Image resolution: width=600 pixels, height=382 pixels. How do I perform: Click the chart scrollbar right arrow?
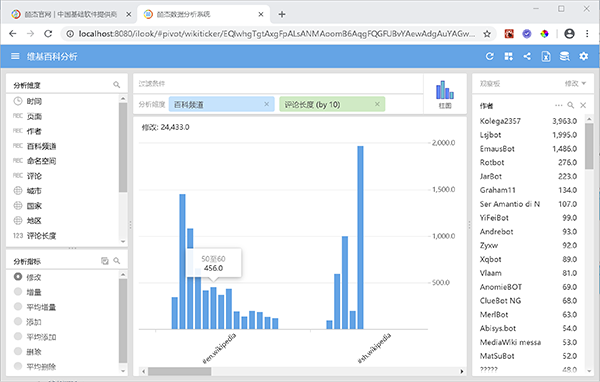(461, 371)
